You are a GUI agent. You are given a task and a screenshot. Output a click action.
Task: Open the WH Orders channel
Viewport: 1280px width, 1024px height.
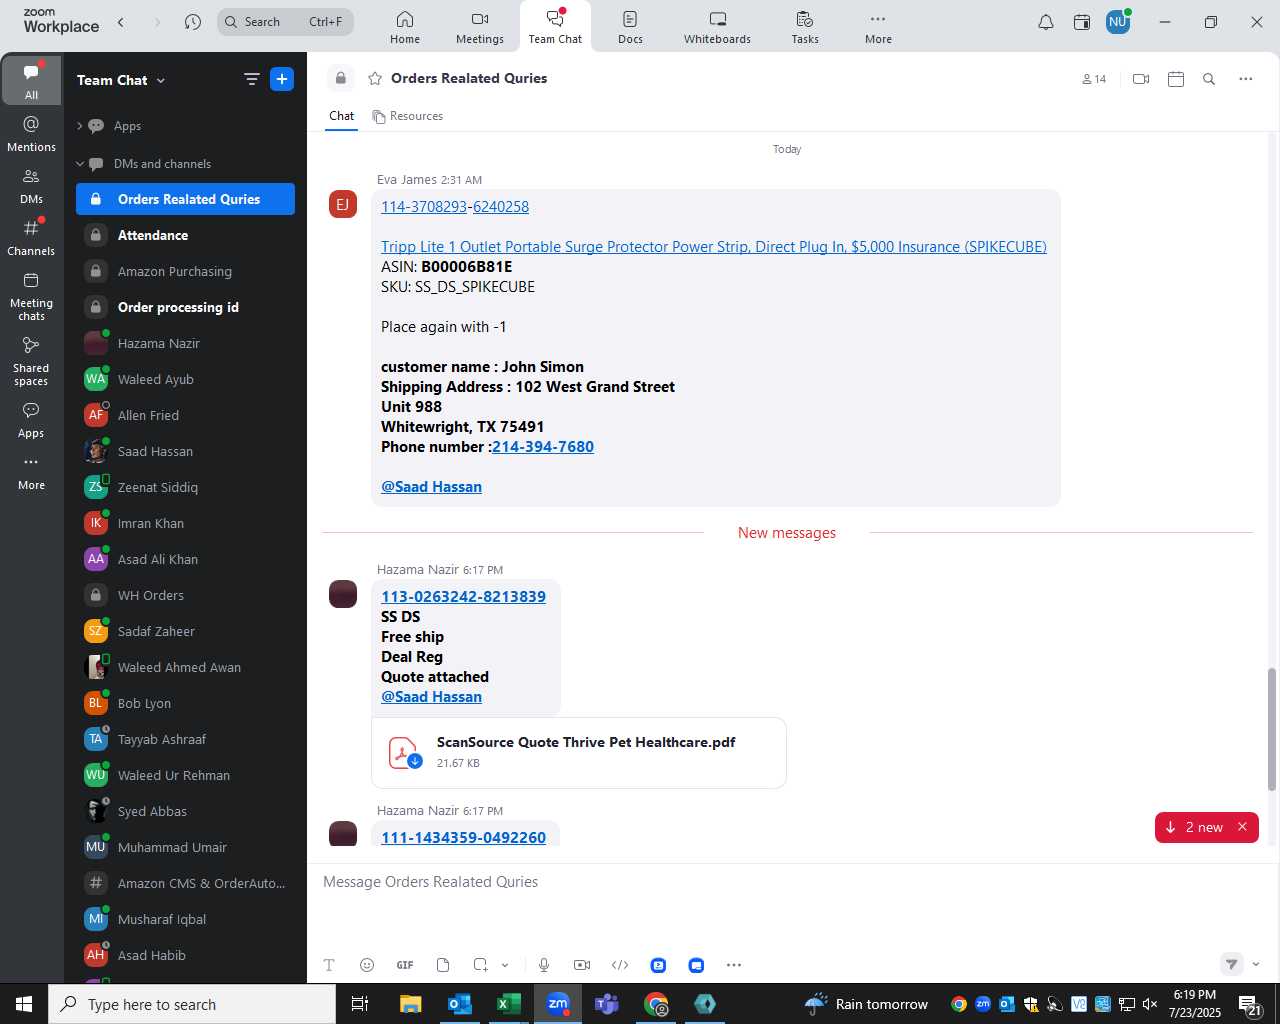185,595
